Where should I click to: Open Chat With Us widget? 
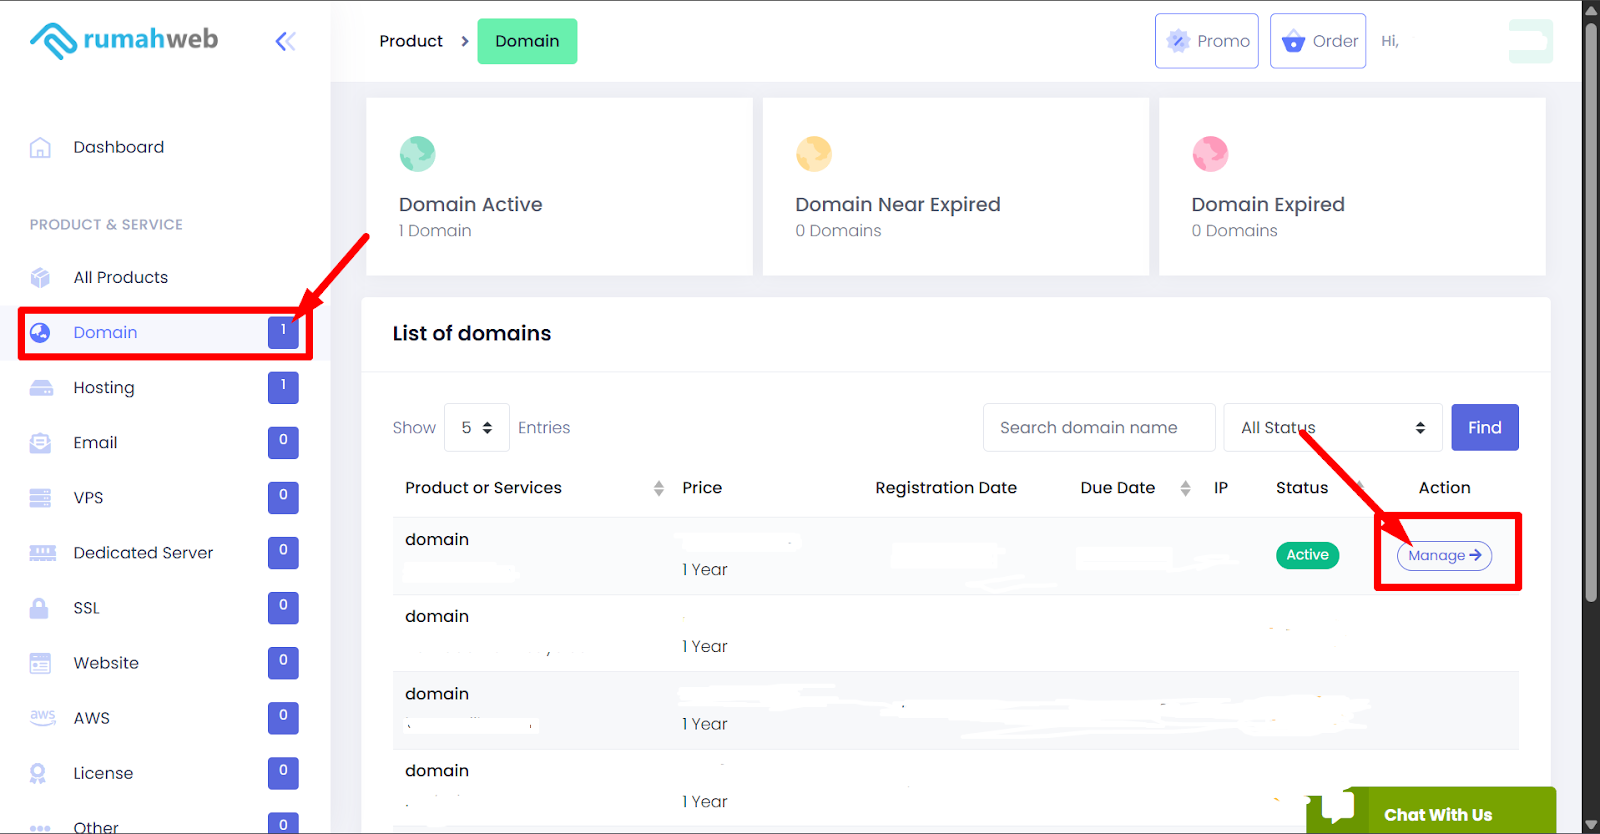point(1431,810)
